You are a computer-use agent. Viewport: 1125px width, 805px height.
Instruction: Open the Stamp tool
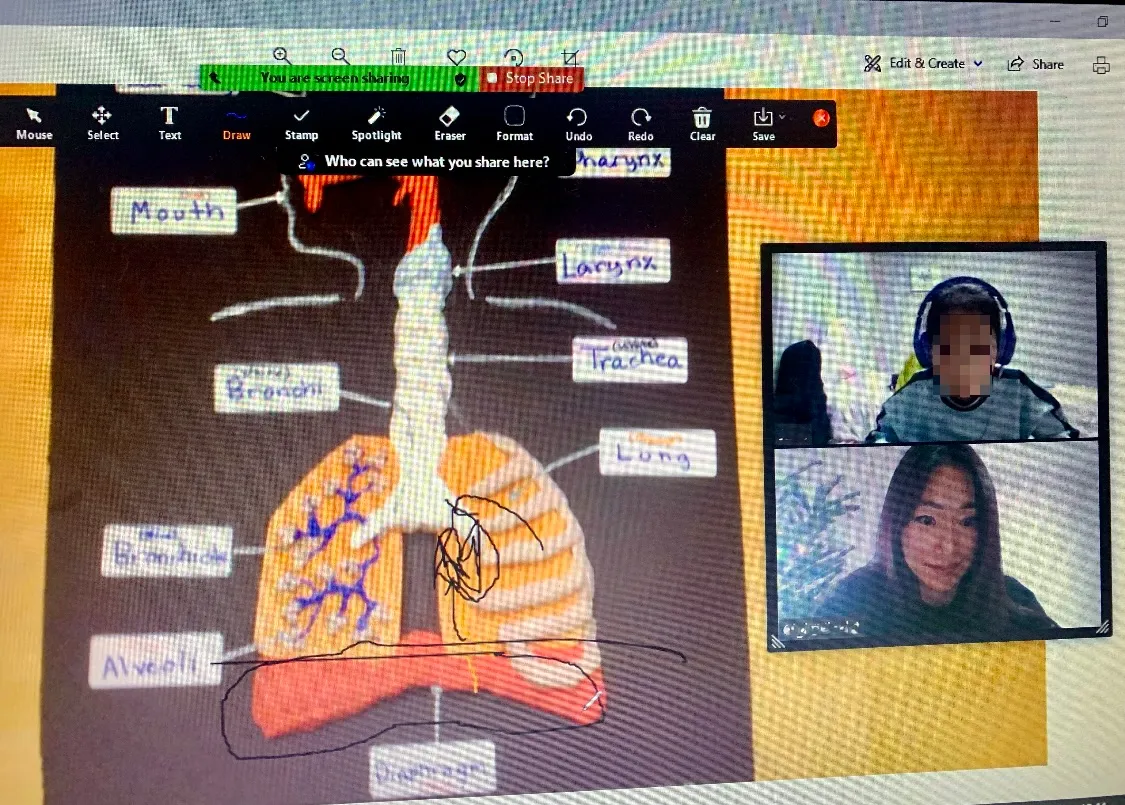[301, 124]
